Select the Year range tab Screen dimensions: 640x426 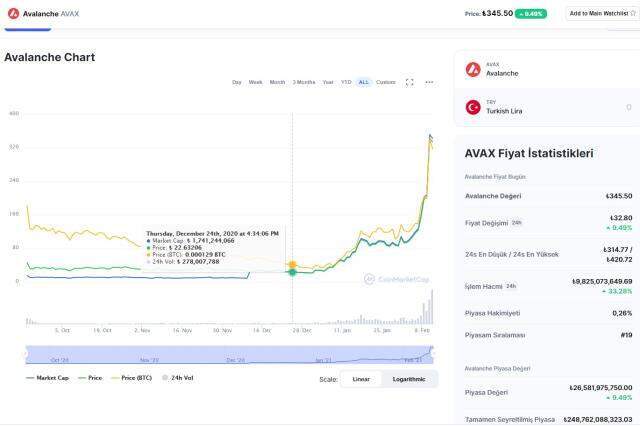click(328, 82)
